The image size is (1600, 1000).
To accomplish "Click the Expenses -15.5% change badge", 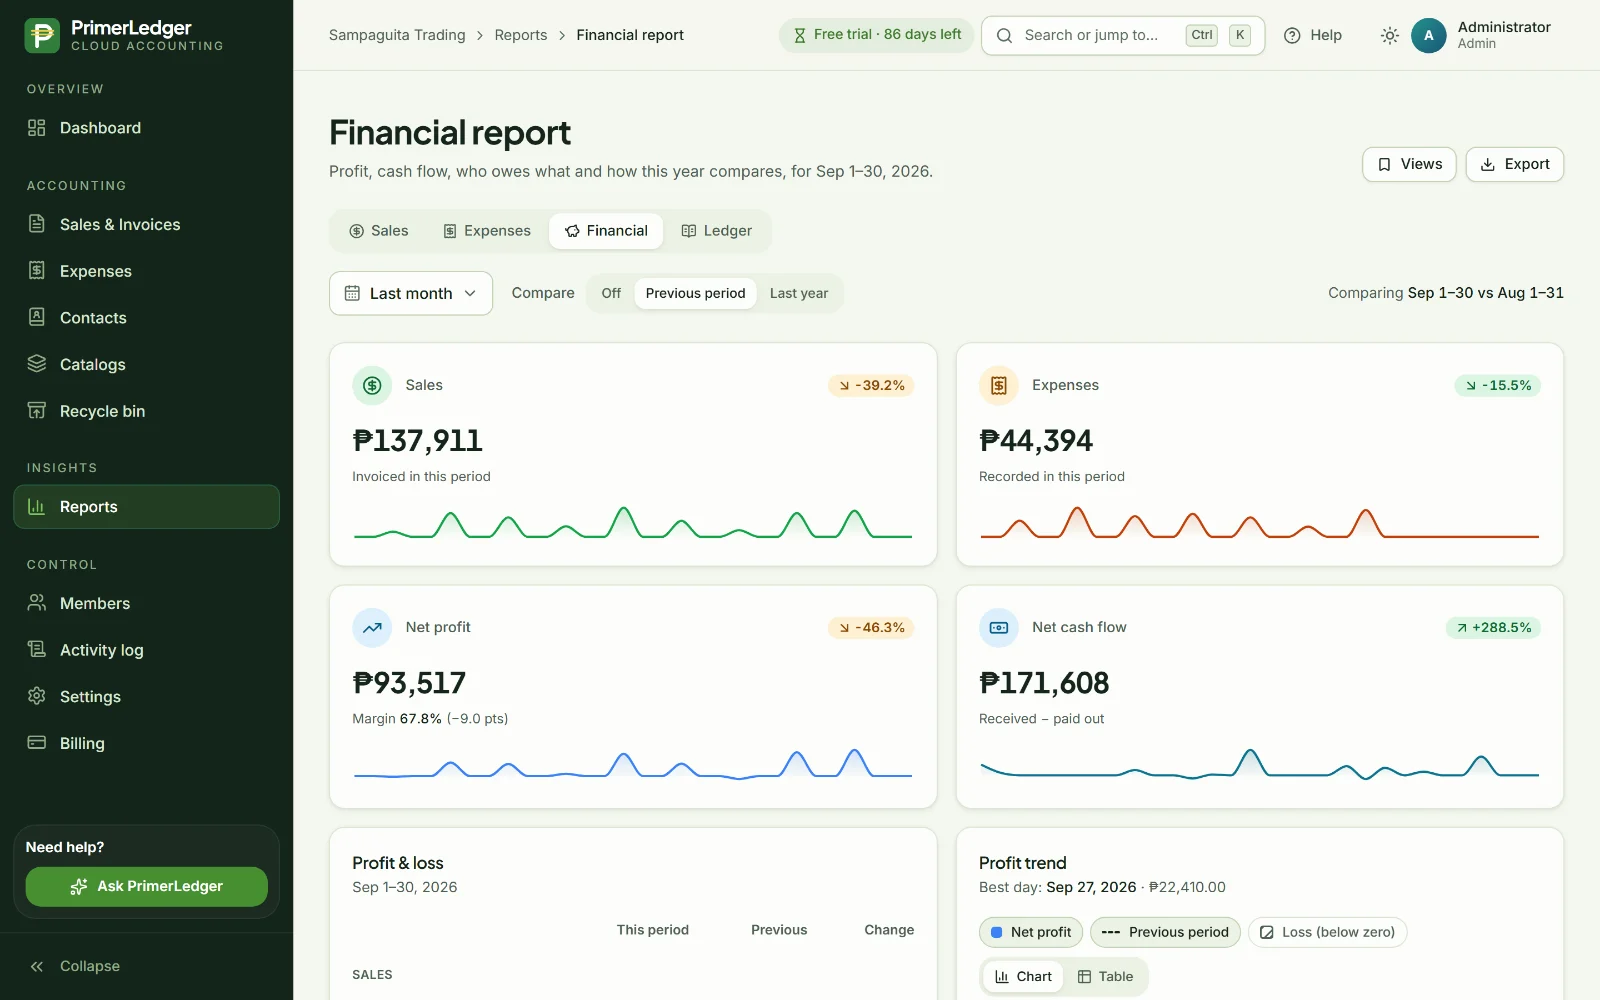I will click(x=1497, y=385).
